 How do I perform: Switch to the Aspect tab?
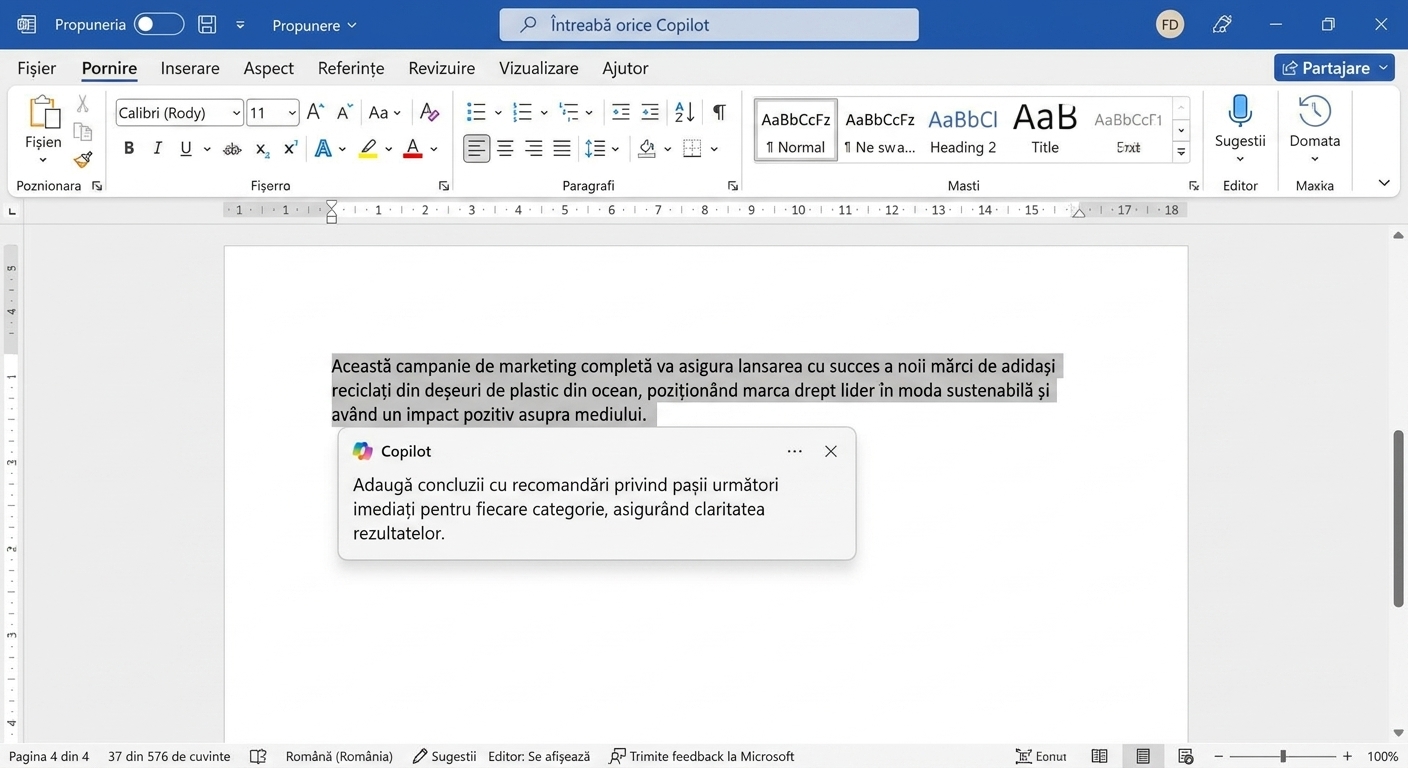(268, 68)
